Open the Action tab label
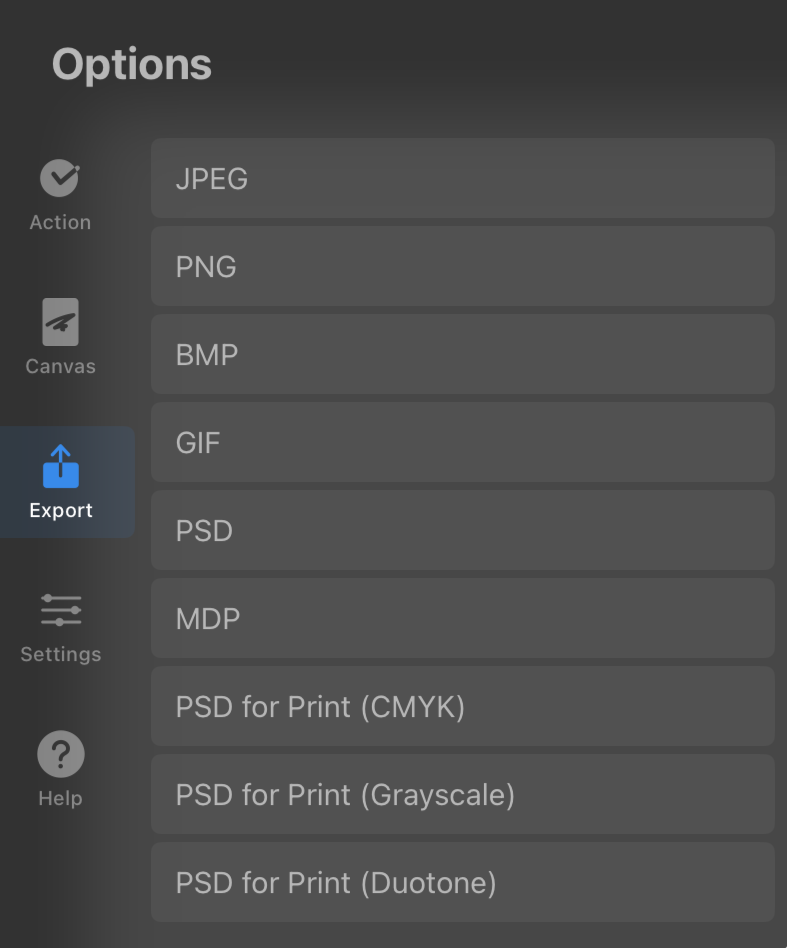 (60, 222)
